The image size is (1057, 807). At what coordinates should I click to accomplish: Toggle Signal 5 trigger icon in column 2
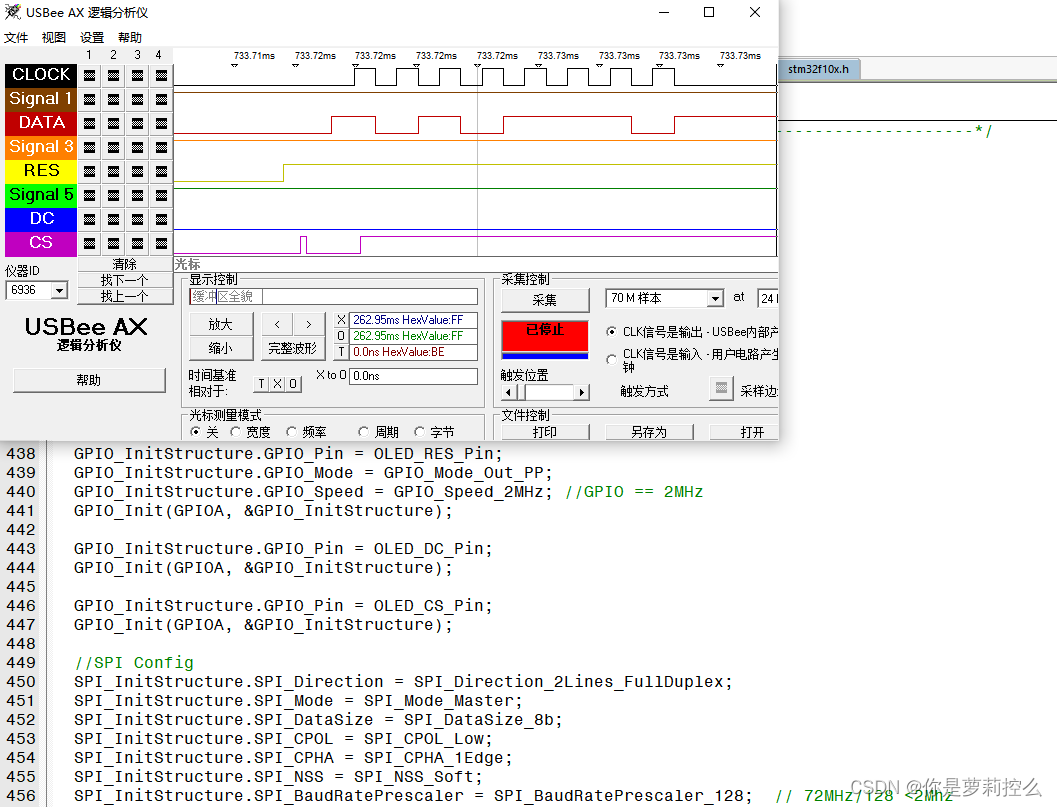[113, 196]
